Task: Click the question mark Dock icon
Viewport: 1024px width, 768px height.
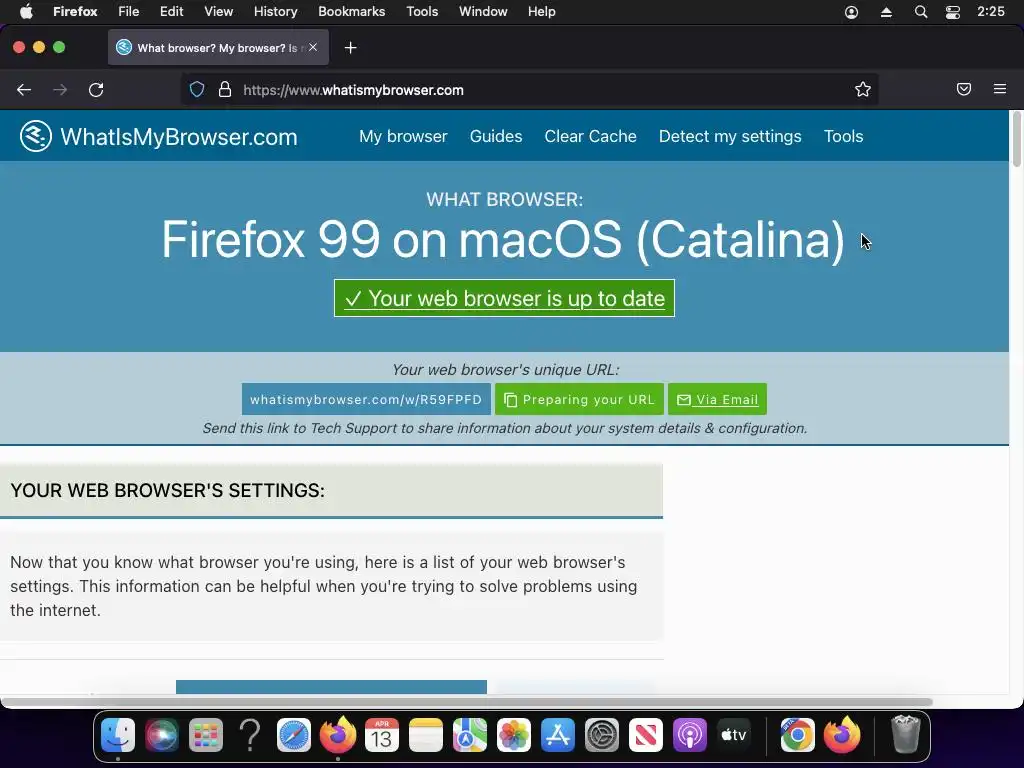Action: coord(250,735)
